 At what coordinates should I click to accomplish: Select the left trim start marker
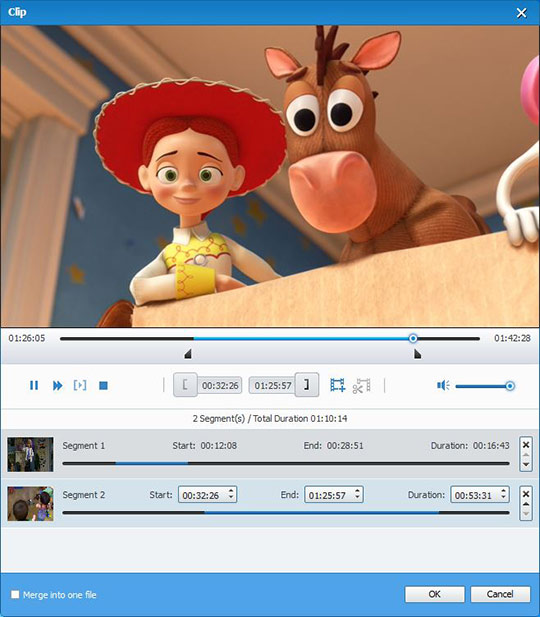[188, 354]
